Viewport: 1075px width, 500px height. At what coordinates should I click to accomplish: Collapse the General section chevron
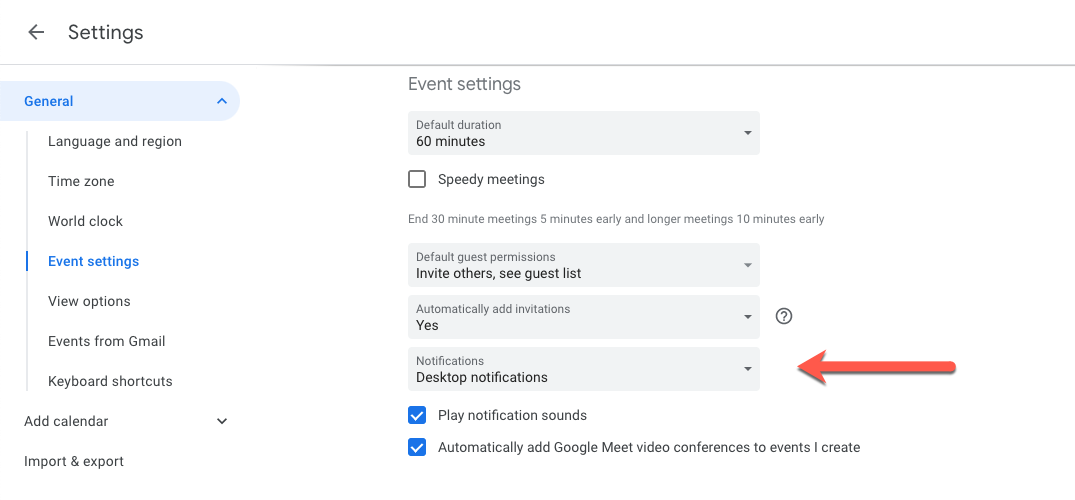tap(221, 101)
